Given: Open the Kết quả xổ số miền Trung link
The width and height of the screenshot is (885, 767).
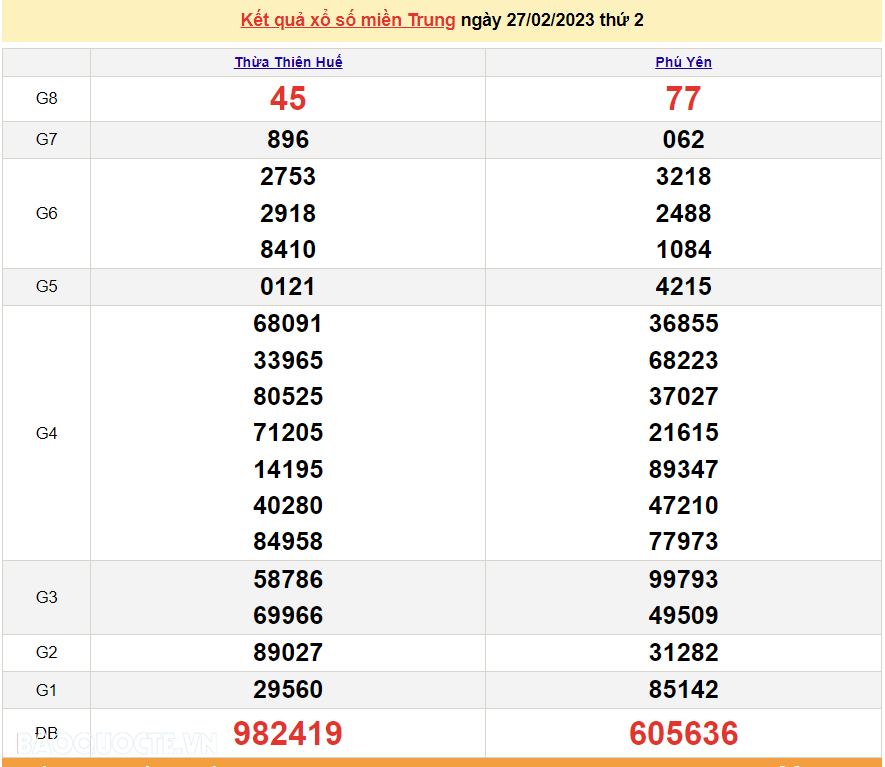Looking at the screenshot, I should pyautogui.click(x=345, y=19).
